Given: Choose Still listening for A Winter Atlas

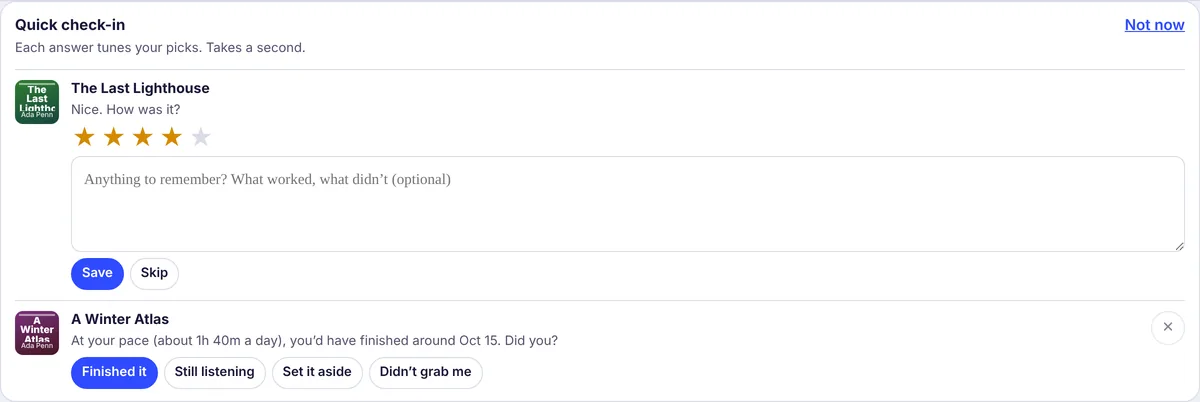Looking at the screenshot, I should pyautogui.click(x=215, y=372).
